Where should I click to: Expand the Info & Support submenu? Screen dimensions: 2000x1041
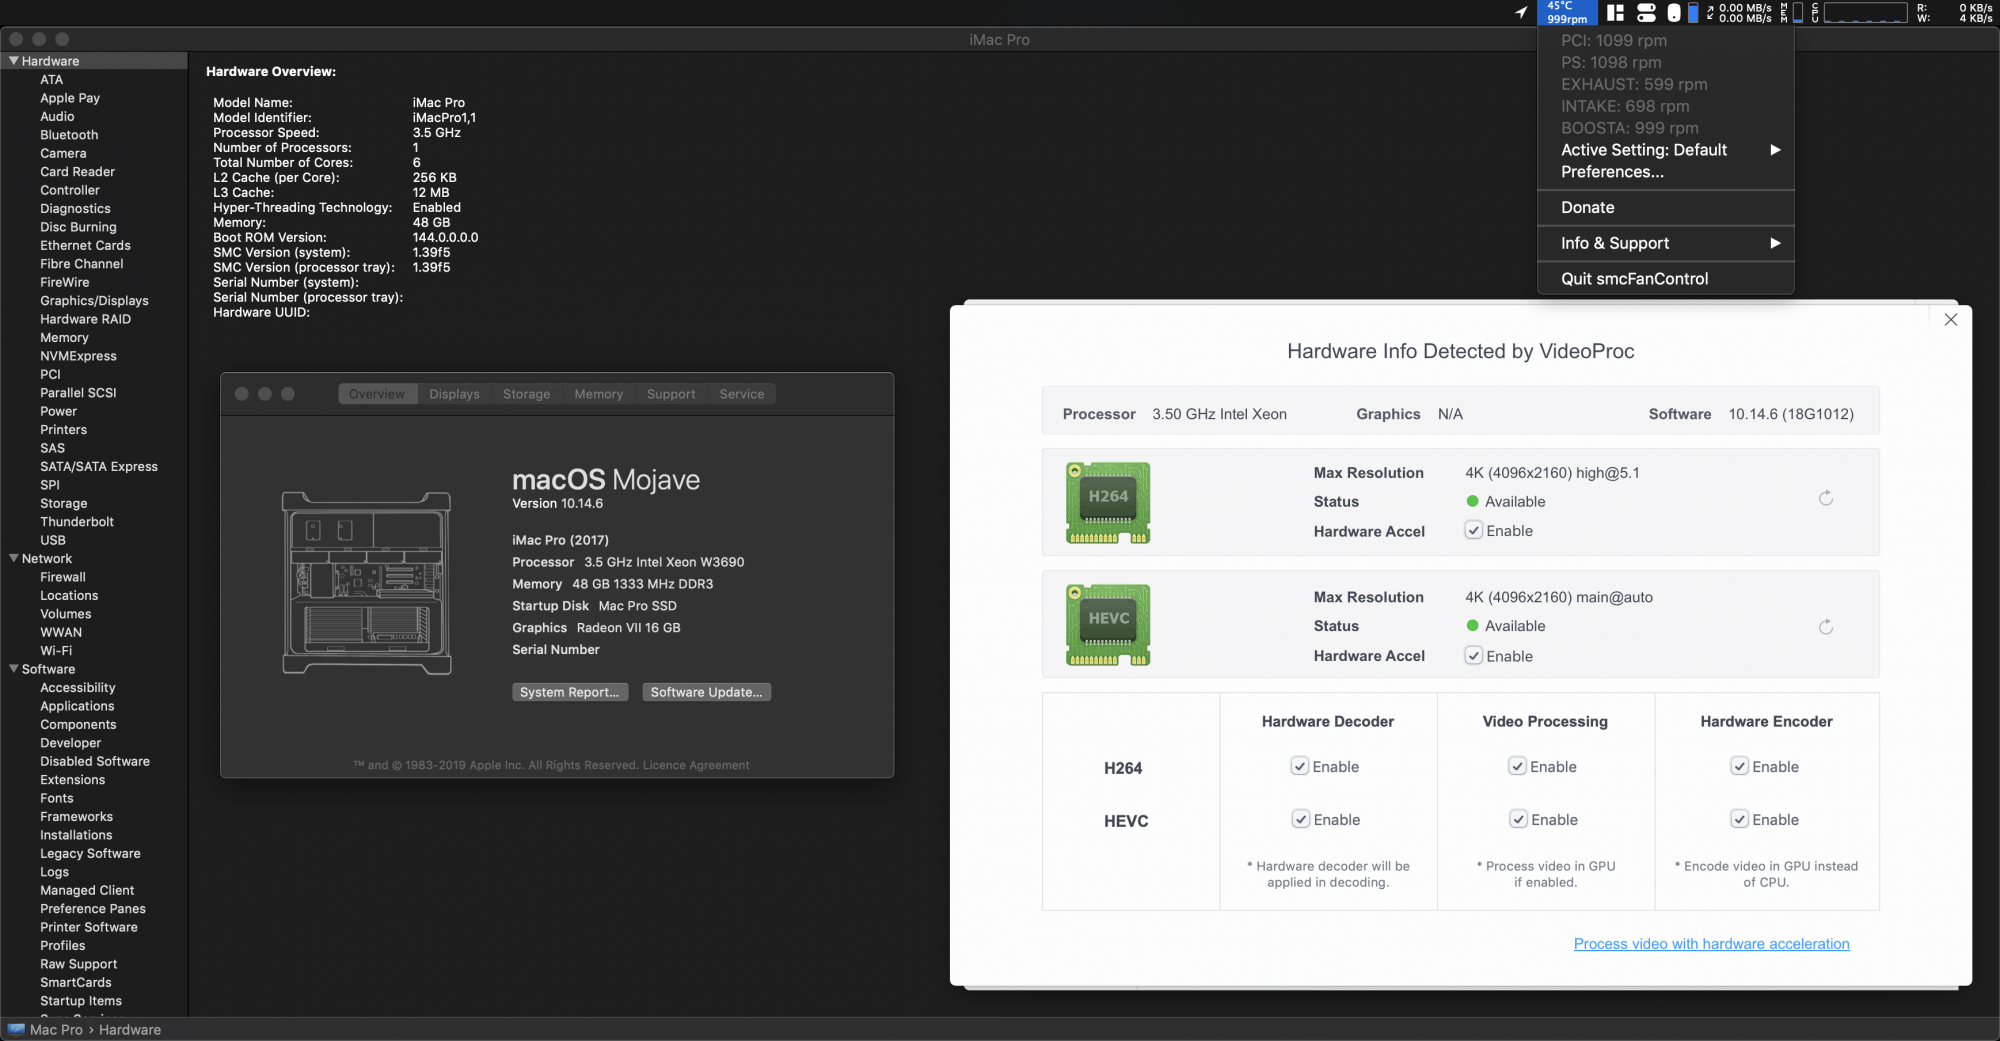coord(1666,243)
